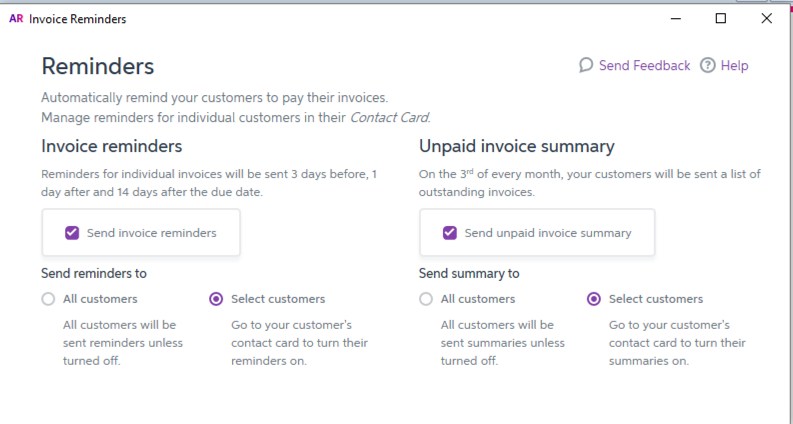793x424 pixels.
Task: Click the "Send unpaid invoice summary" label text
Action: [x=548, y=233]
